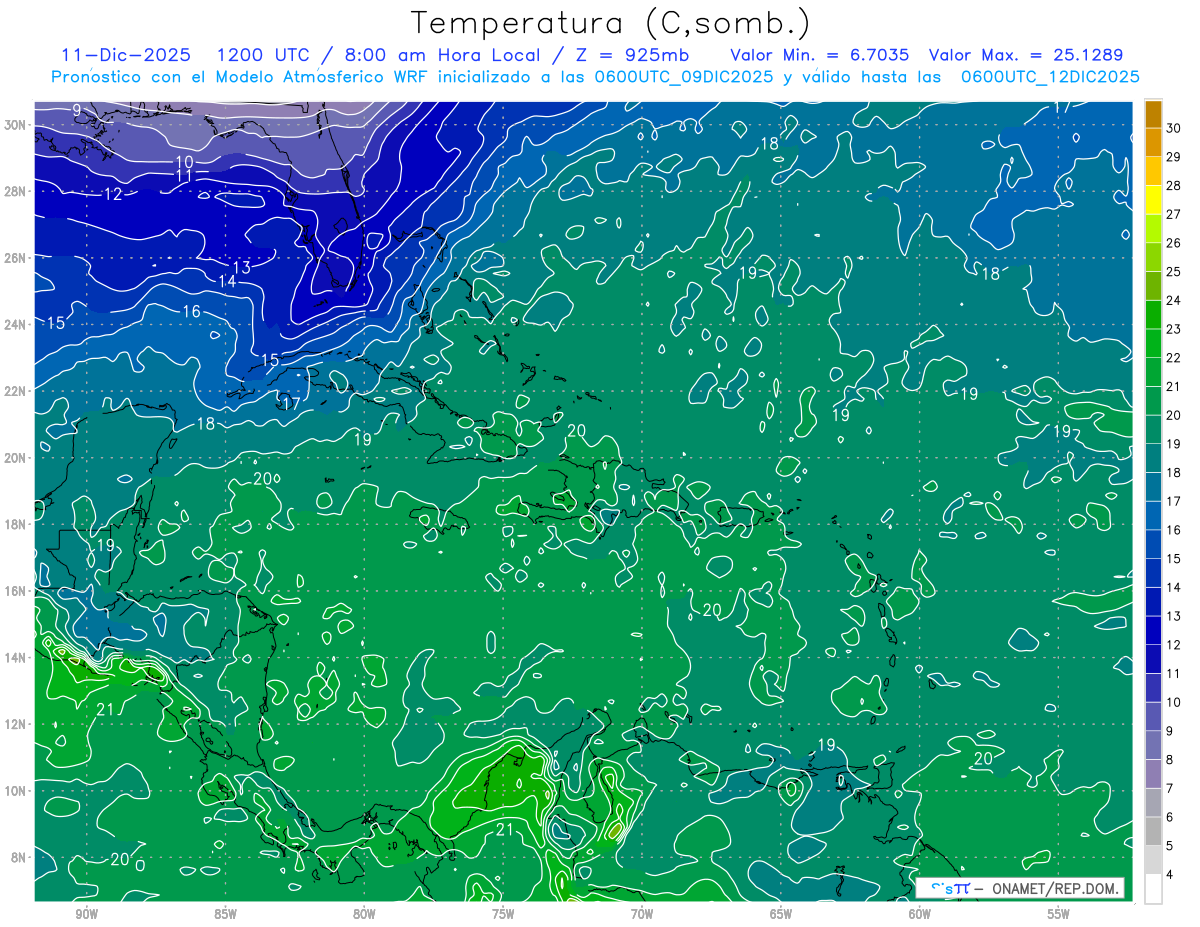The height and width of the screenshot is (927, 1200).
Task: Click the colorbar label '24'
Action: 1174,300
